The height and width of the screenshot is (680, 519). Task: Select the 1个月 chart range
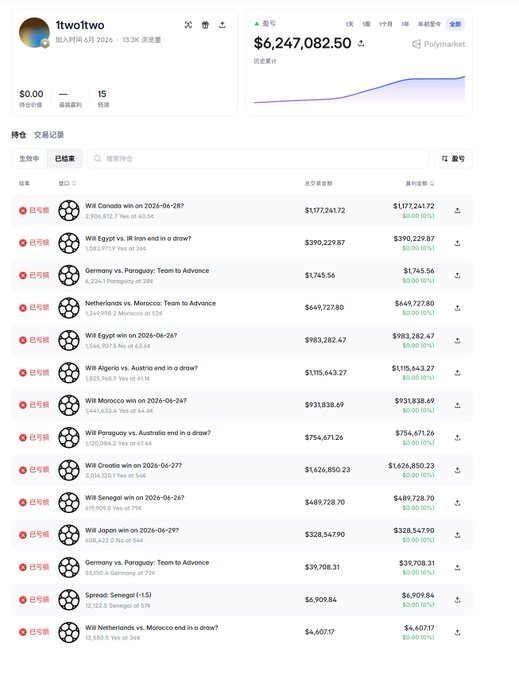click(385, 24)
